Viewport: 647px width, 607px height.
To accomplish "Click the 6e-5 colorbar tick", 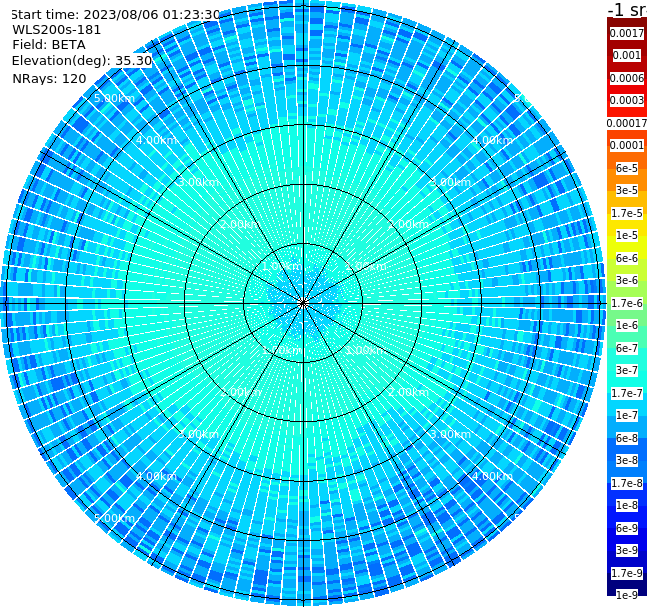I will [x=627, y=168].
